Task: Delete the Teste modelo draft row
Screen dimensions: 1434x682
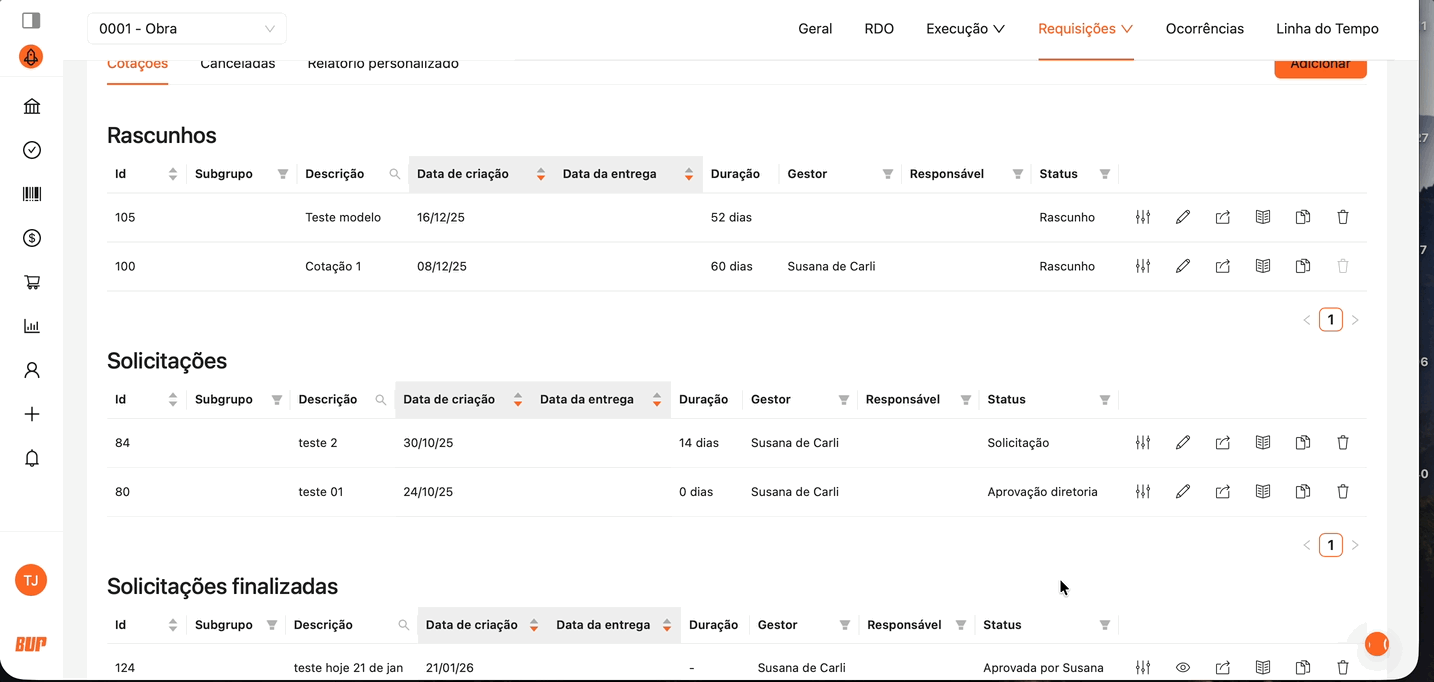Action: tap(1343, 217)
